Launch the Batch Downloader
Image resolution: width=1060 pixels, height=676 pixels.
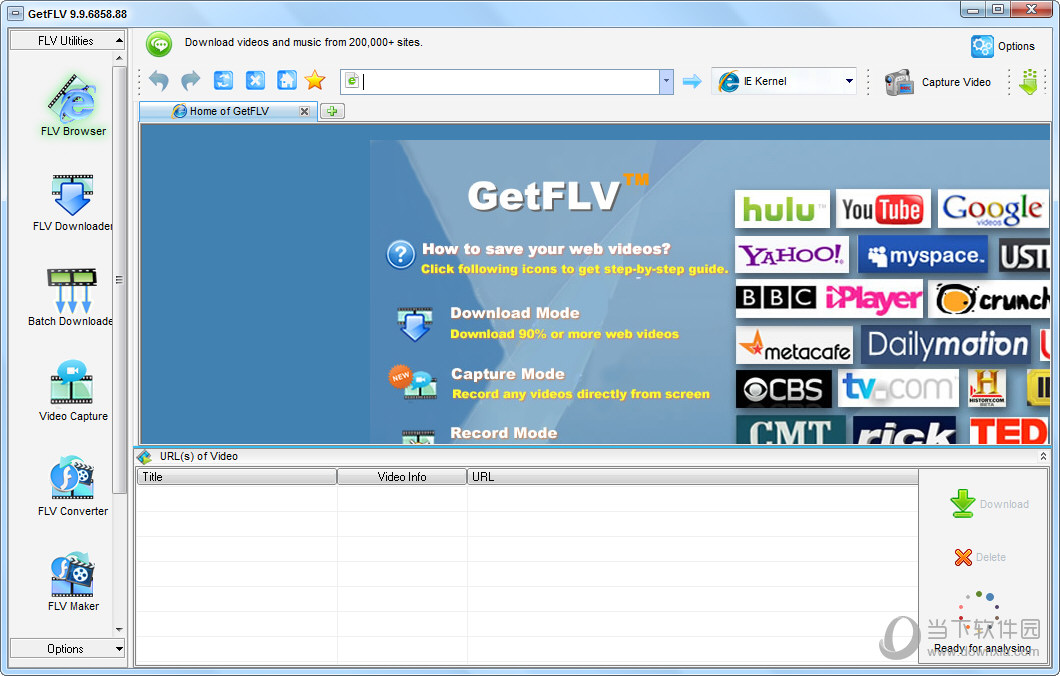click(x=71, y=297)
